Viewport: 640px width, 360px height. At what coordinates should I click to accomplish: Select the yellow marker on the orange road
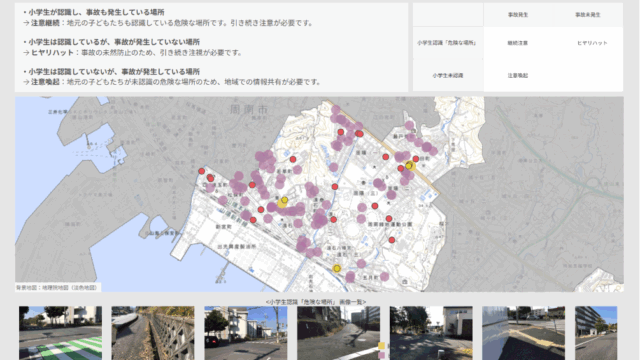[410, 166]
